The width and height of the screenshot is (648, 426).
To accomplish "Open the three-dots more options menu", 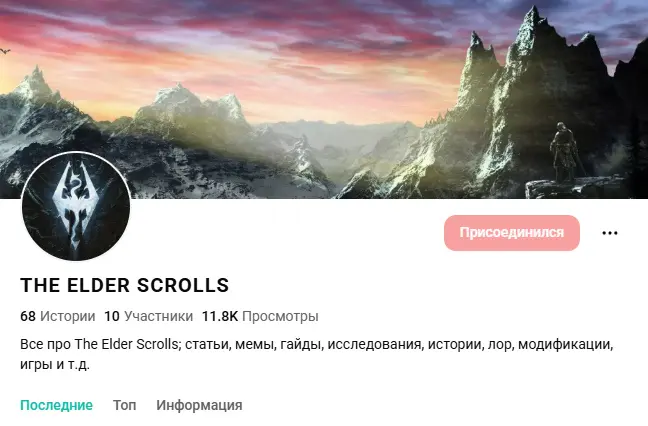I will coord(610,233).
